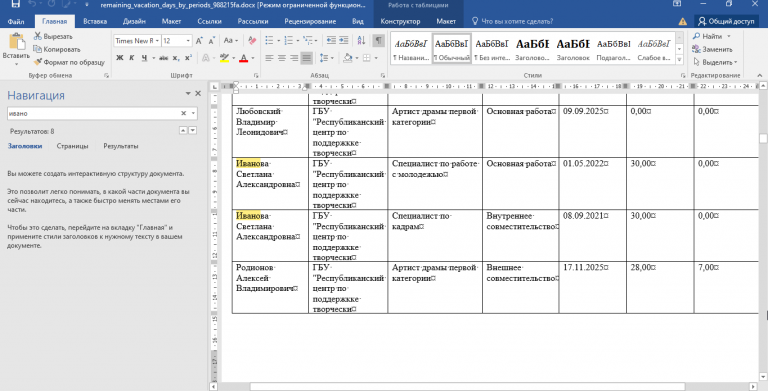Click the Decrease indent icon
768x391 pixels.
tap(331, 41)
